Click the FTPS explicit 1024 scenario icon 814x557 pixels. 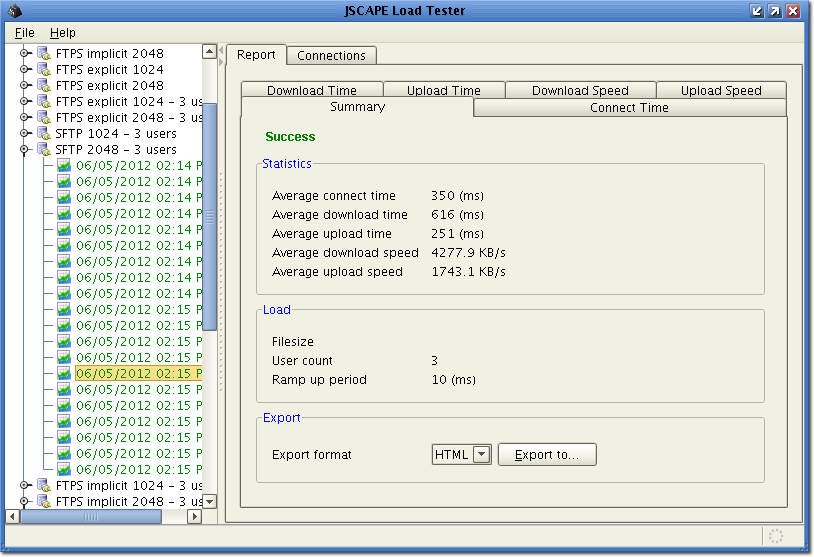click(x=44, y=70)
